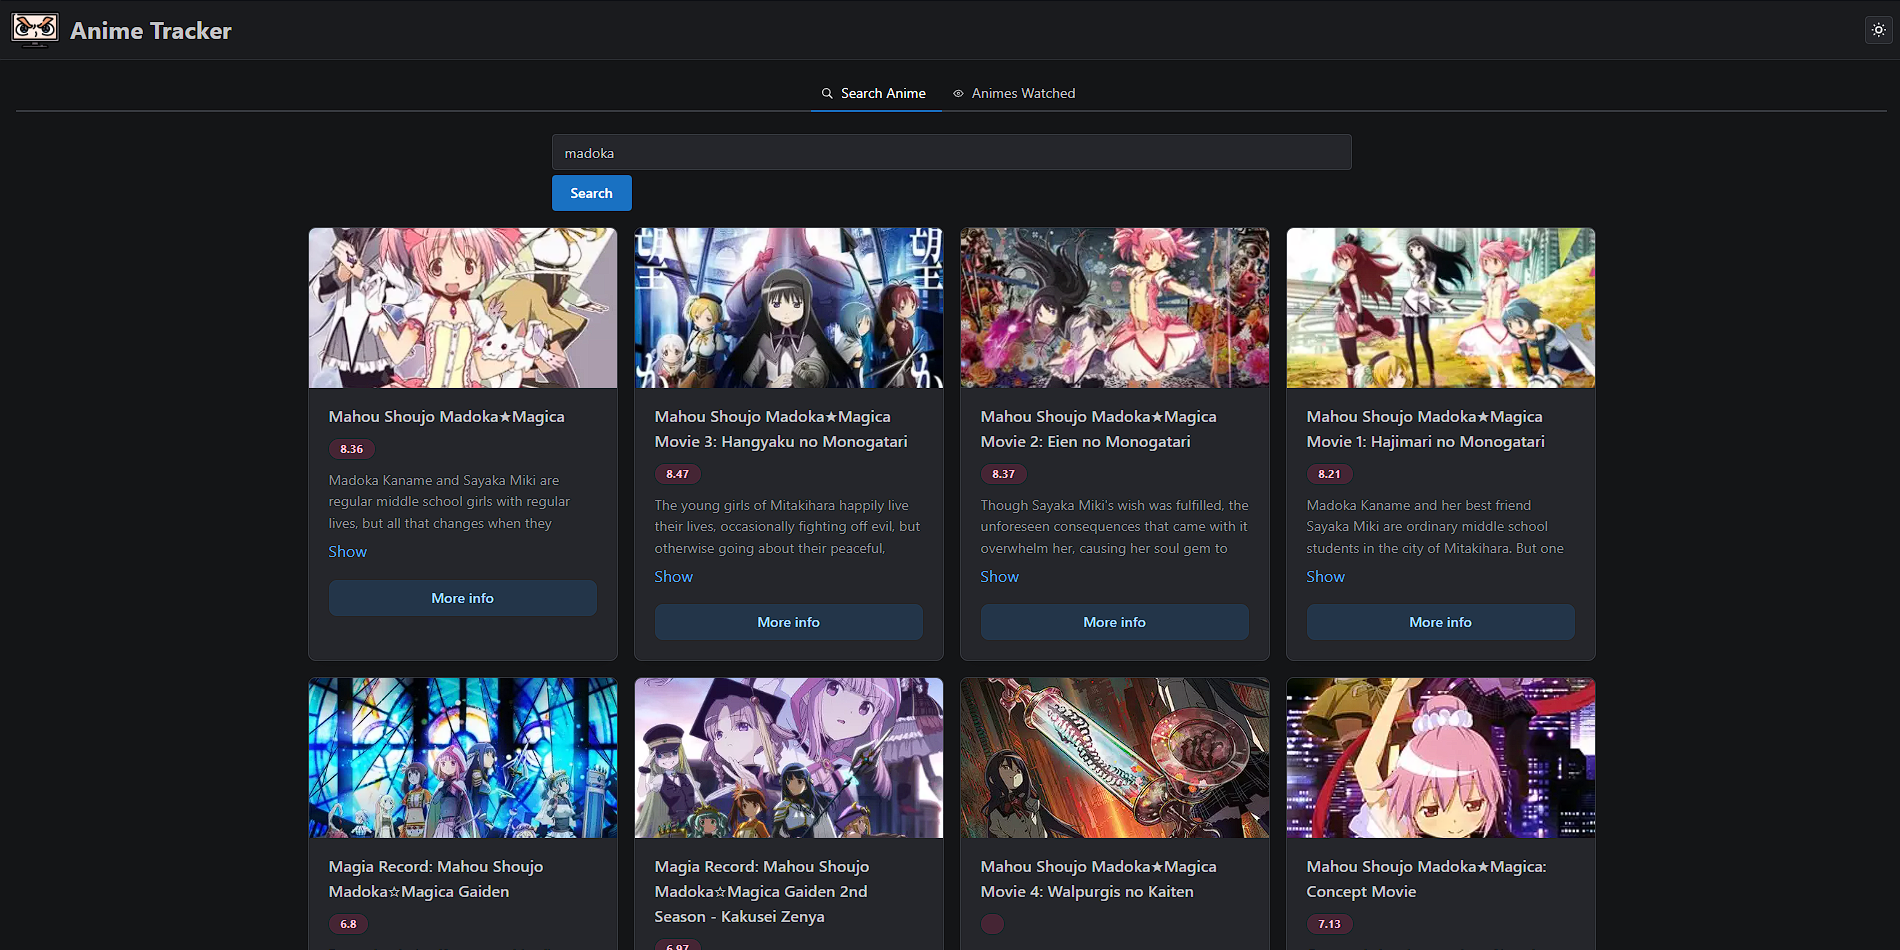
Task: Expand description with Show on Movie 2 Eien card
Action: (1000, 577)
